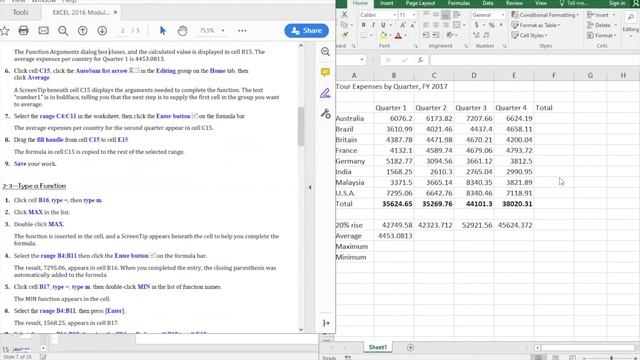Increase indent in Excel Alignment group

436,35
